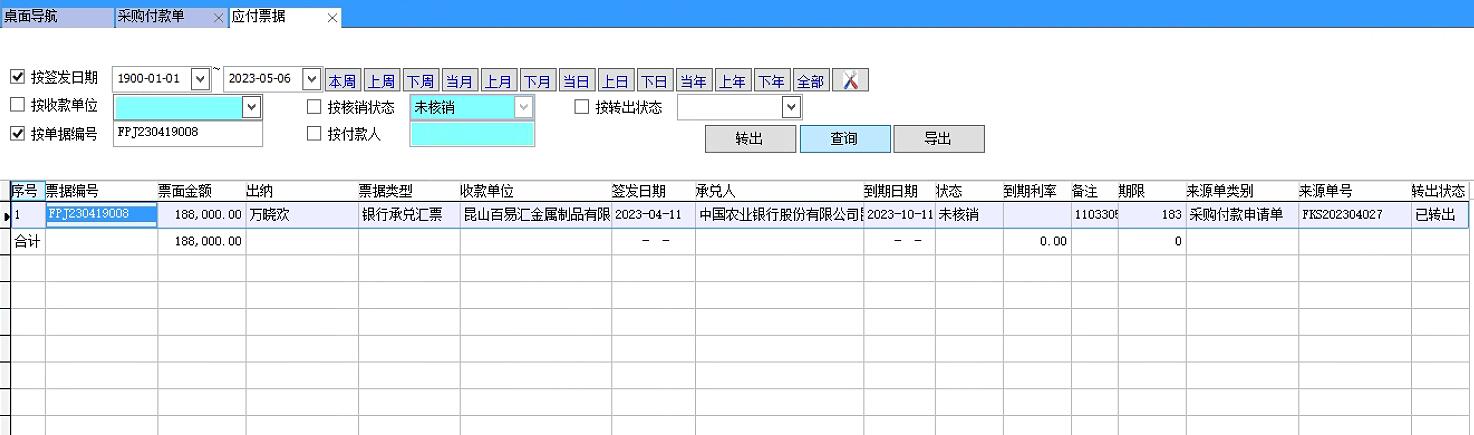Tick the 按核销状态 checkbox
Viewport: 1474px width, 435px height.
pyautogui.click(x=314, y=107)
